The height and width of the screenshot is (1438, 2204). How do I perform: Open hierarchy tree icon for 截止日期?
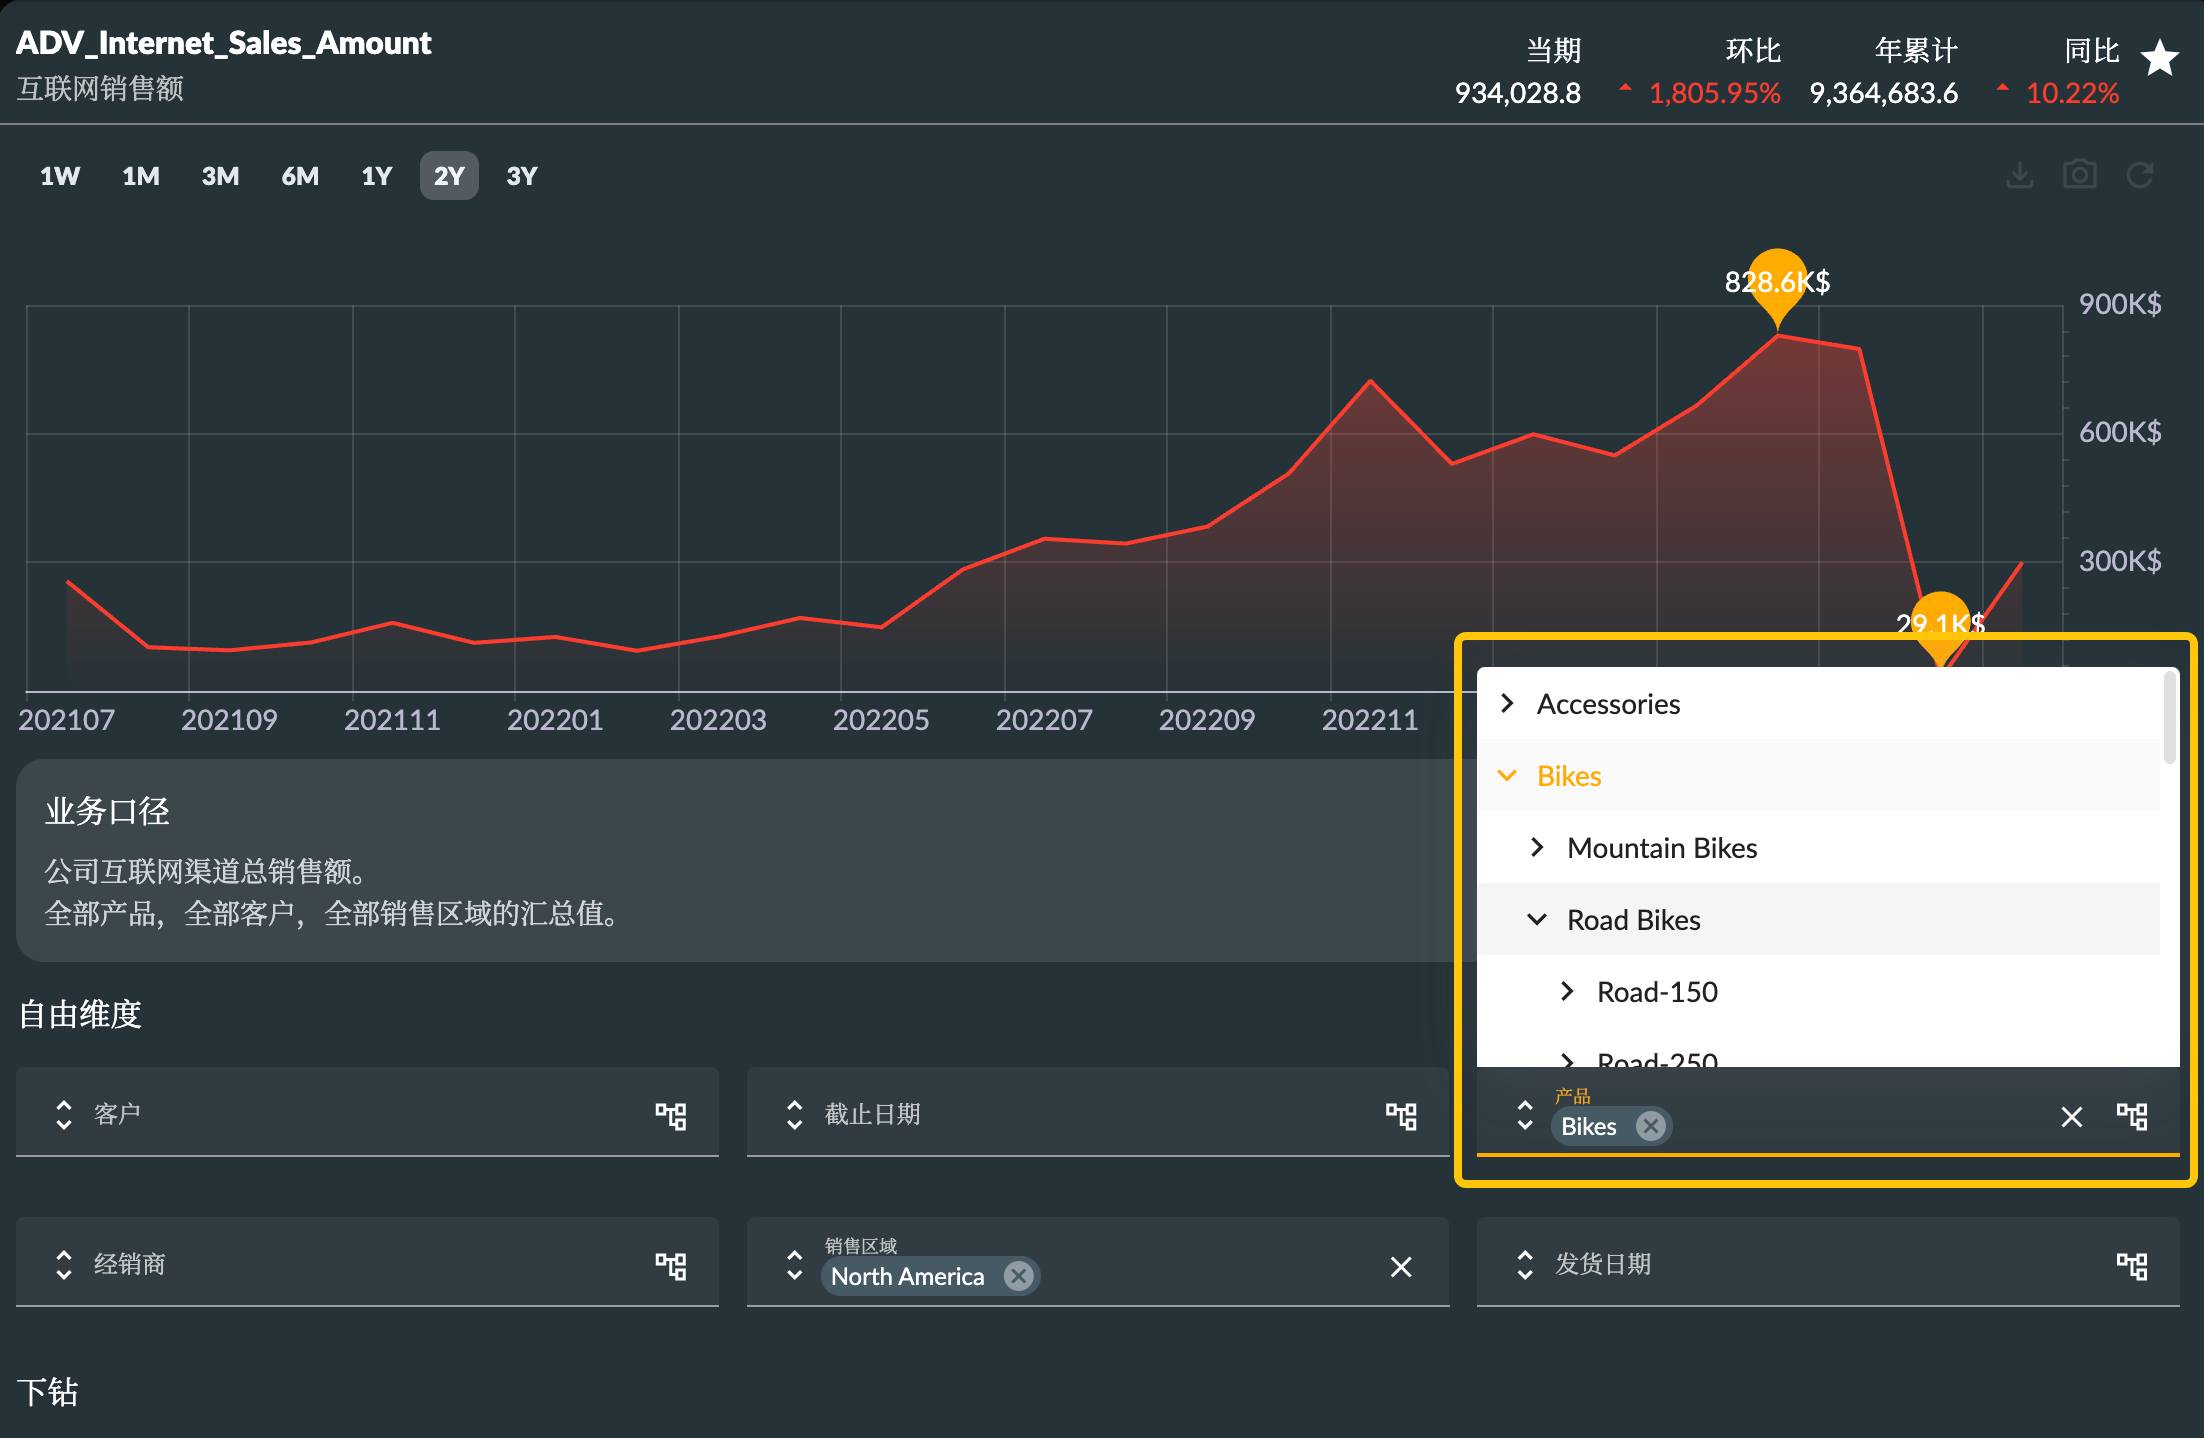(1401, 1116)
